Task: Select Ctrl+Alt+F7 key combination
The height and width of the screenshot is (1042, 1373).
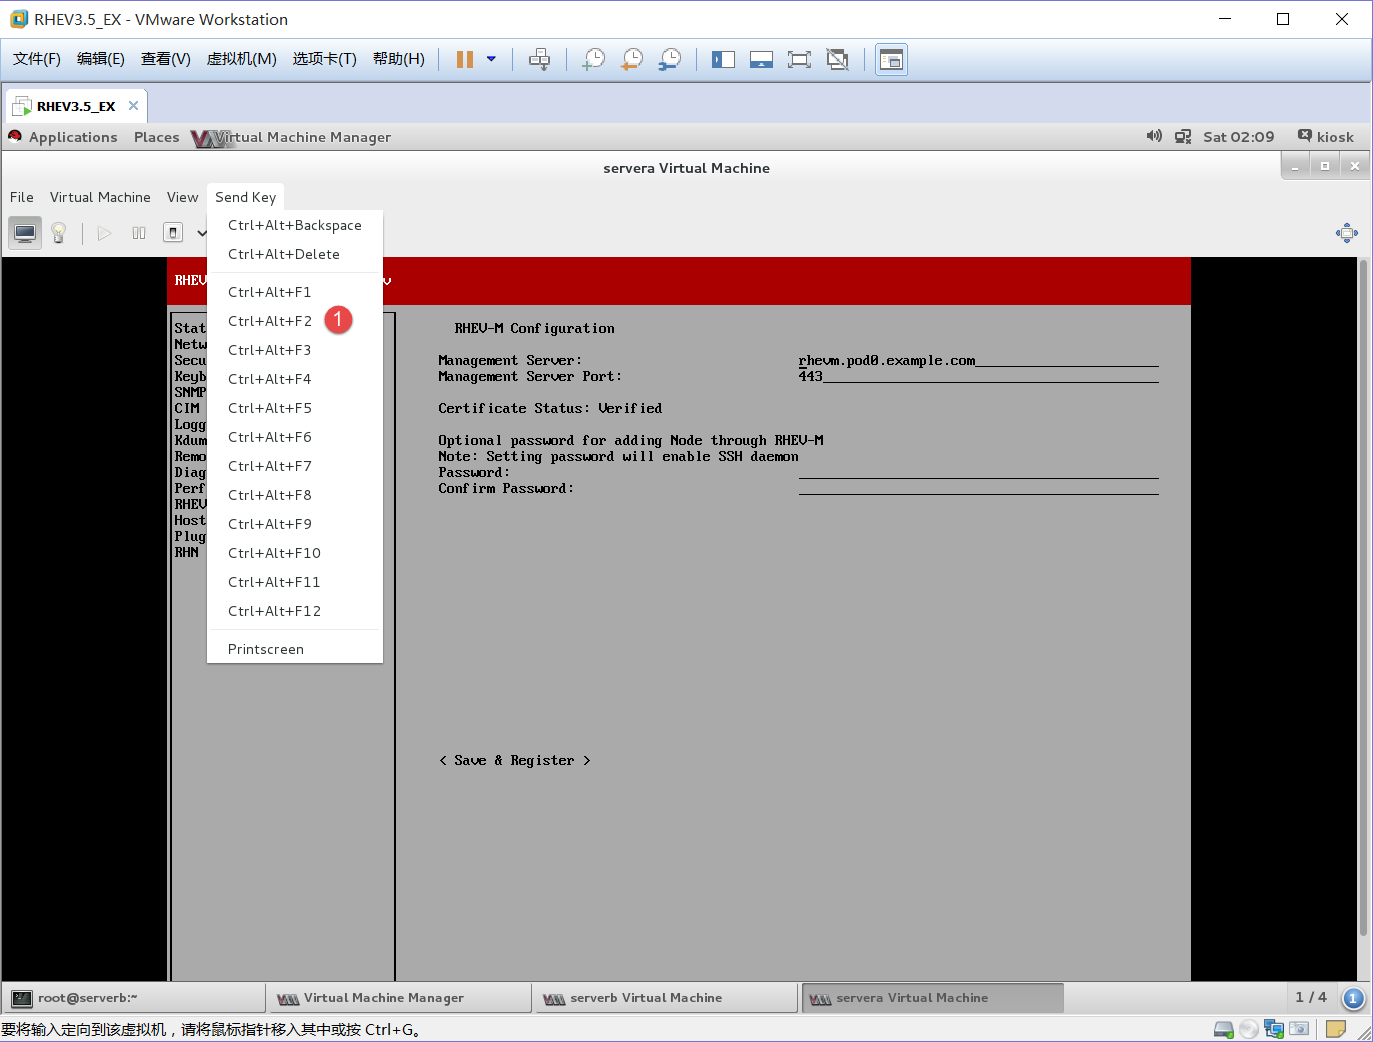Action: pyautogui.click(x=294, y=466)
